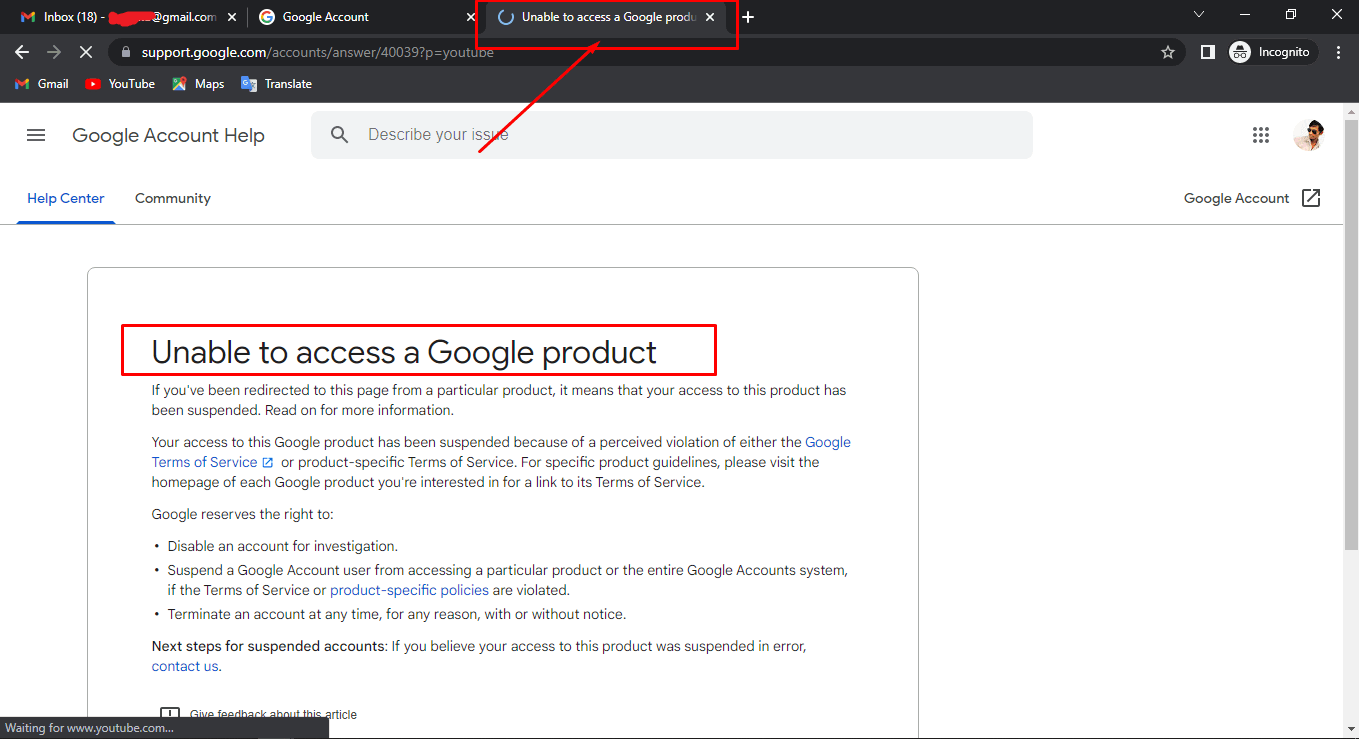Close the Google Account tab
The width and height of the screenshot is (1359, 739).
[x=471, y=17]
